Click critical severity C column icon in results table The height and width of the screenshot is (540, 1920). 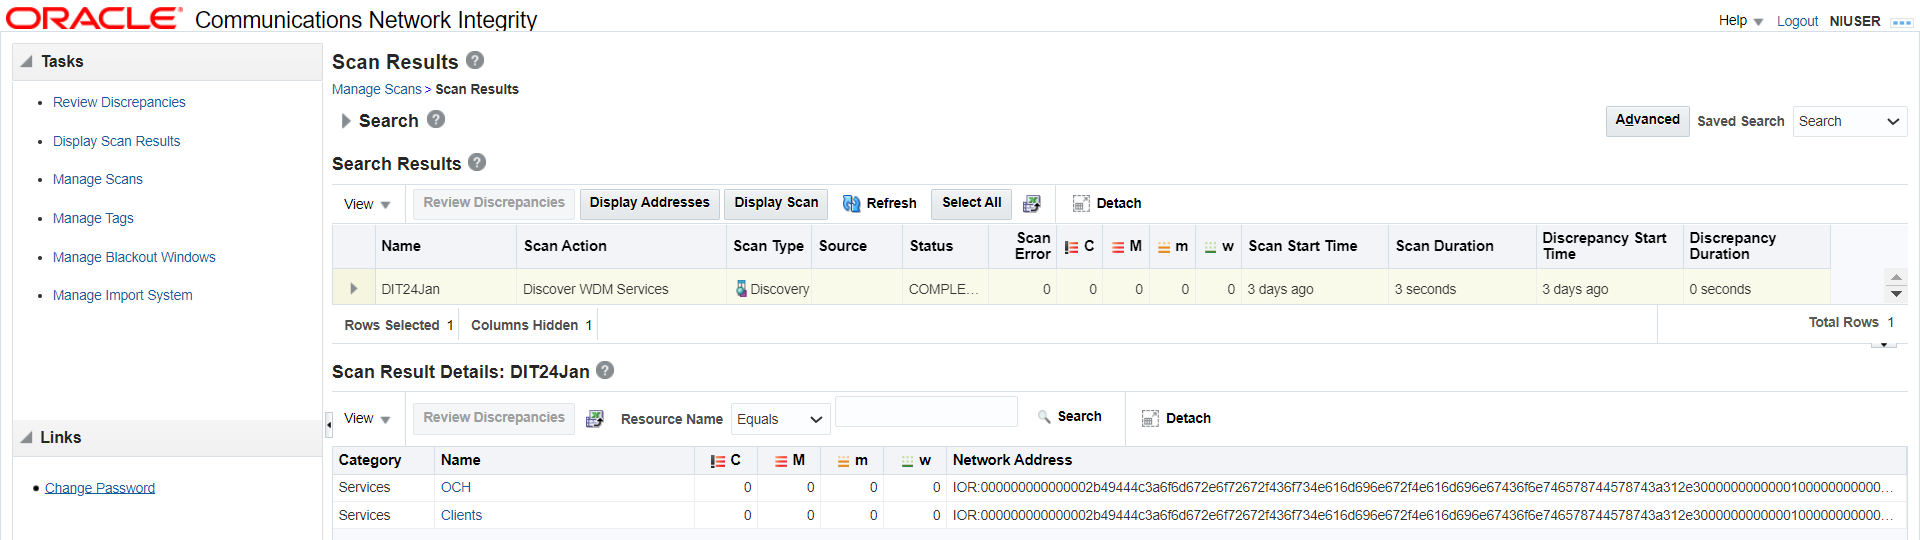pos(1071,247)
